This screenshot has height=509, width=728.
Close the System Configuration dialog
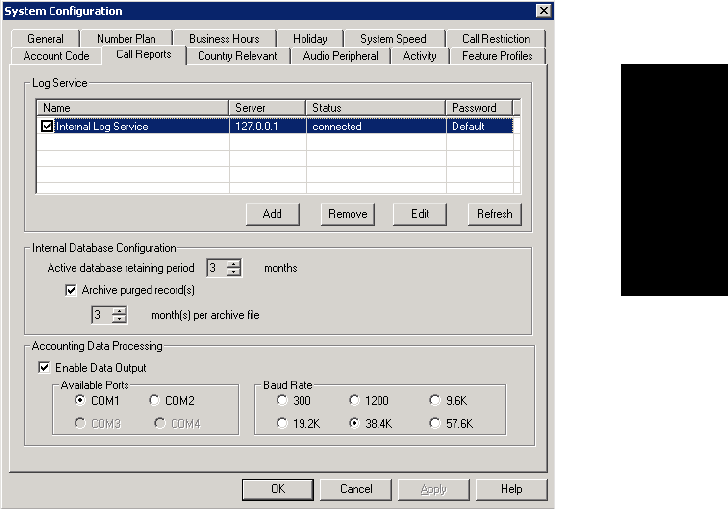[x=543, y=11]
